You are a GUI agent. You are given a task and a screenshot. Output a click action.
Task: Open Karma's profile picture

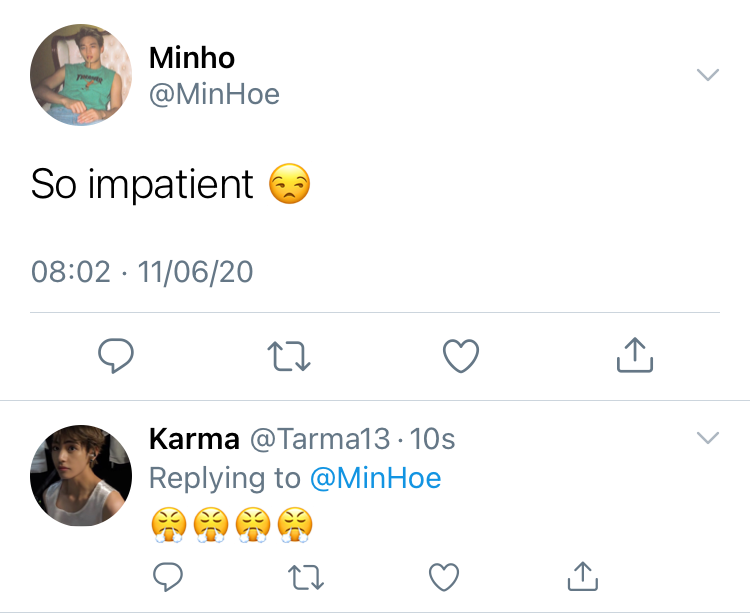point(81,475)
